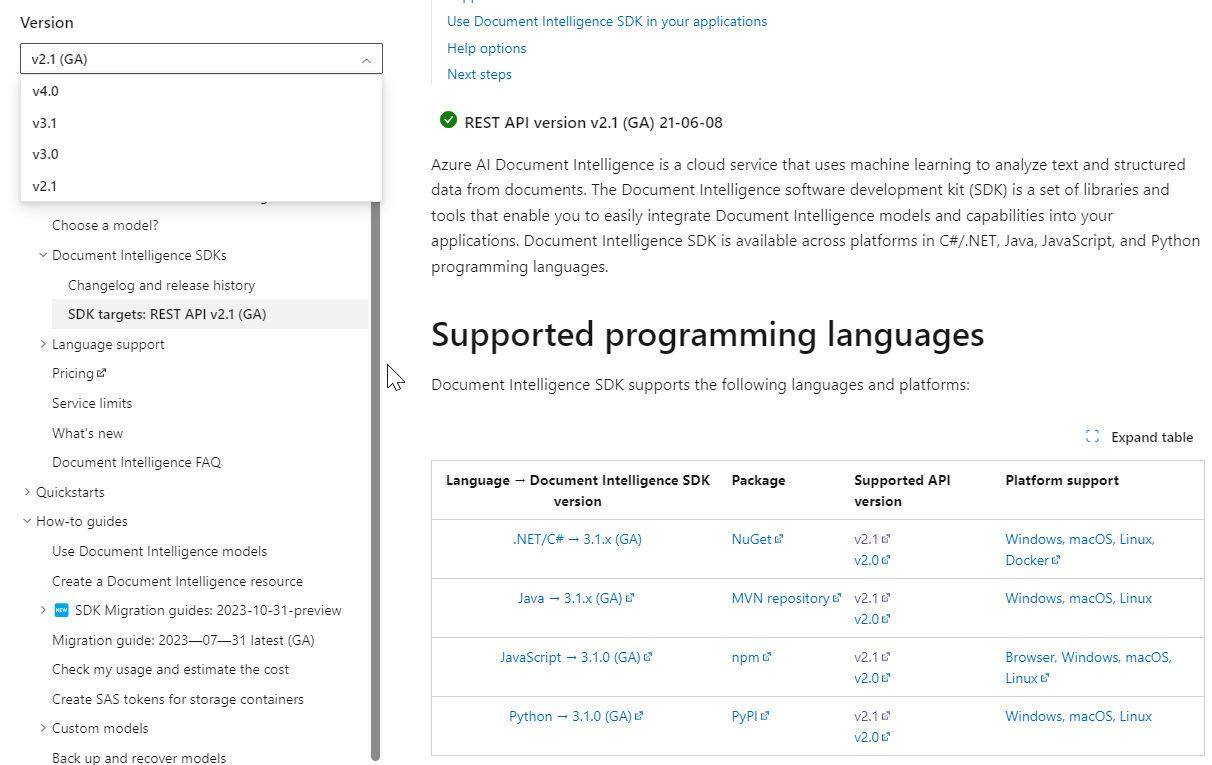
Task: Open Windows, macOS, Linux, Docker platform link
Action: pyautogui.click(x=1080, y=549)
